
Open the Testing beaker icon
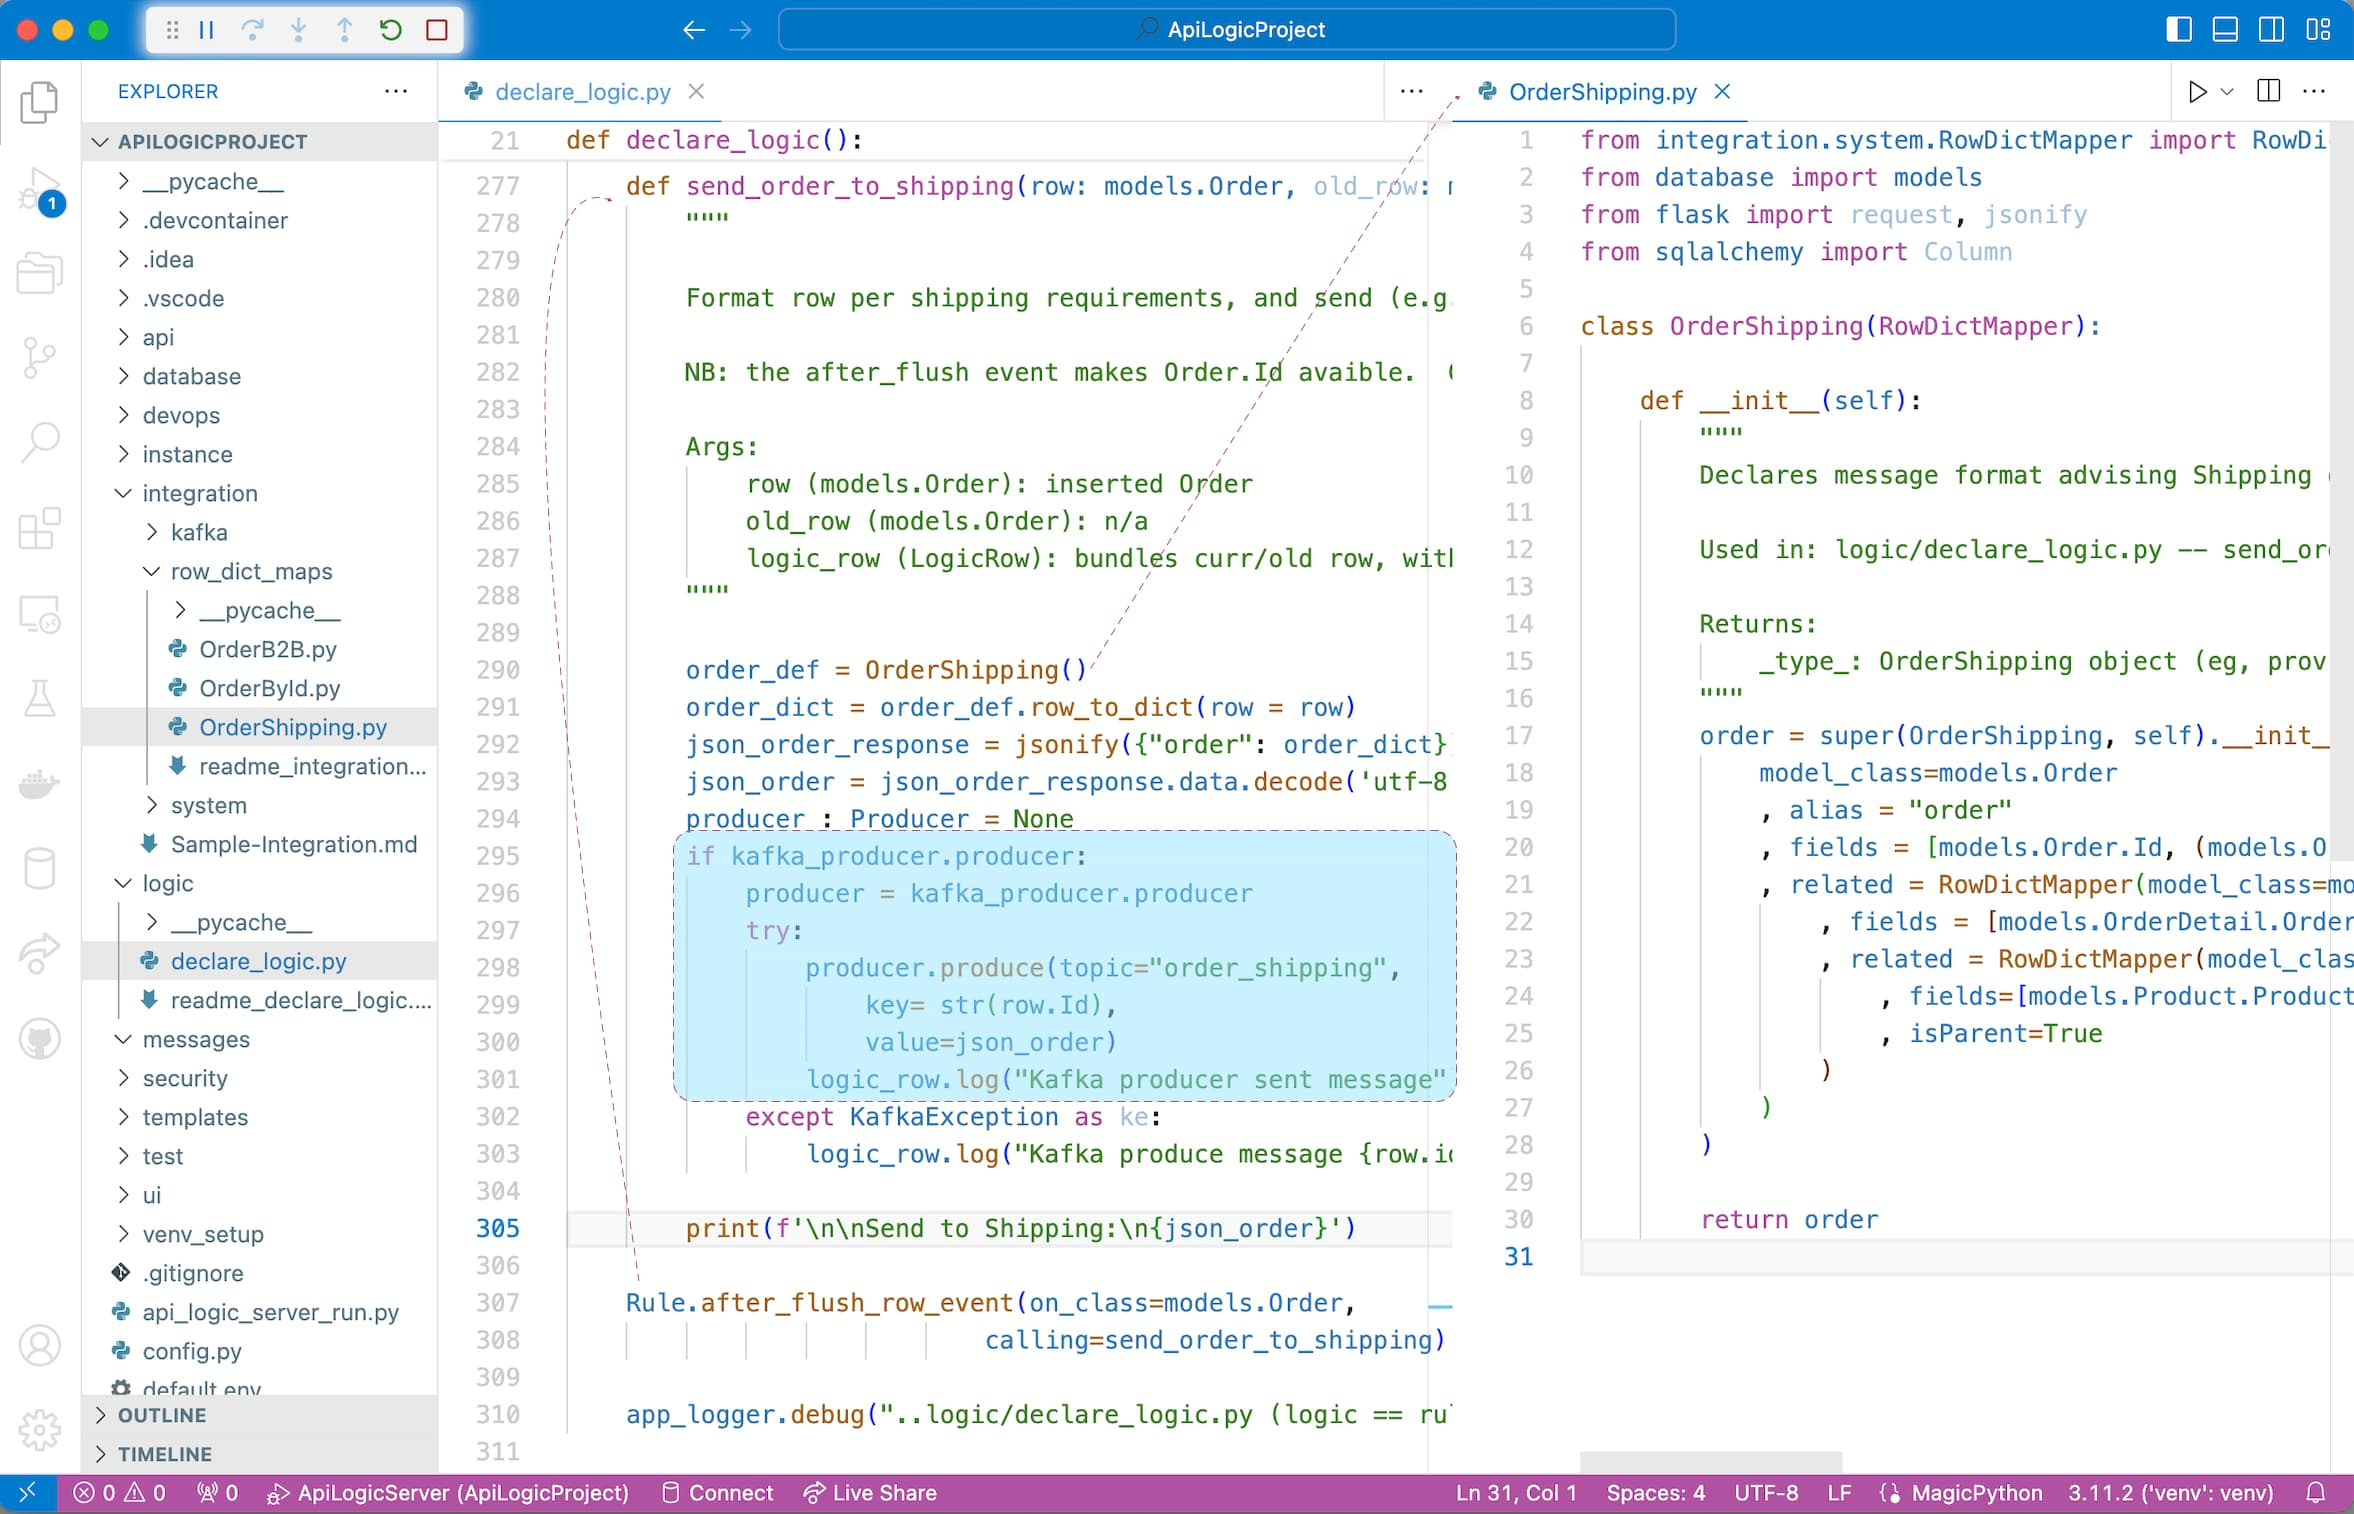coord(40,698)
